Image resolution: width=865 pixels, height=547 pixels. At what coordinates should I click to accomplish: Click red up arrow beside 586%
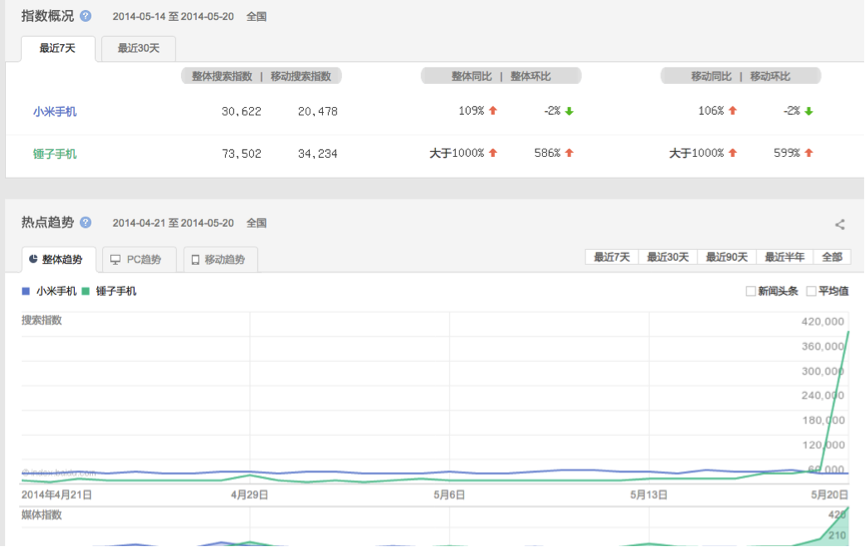point(569,153)
